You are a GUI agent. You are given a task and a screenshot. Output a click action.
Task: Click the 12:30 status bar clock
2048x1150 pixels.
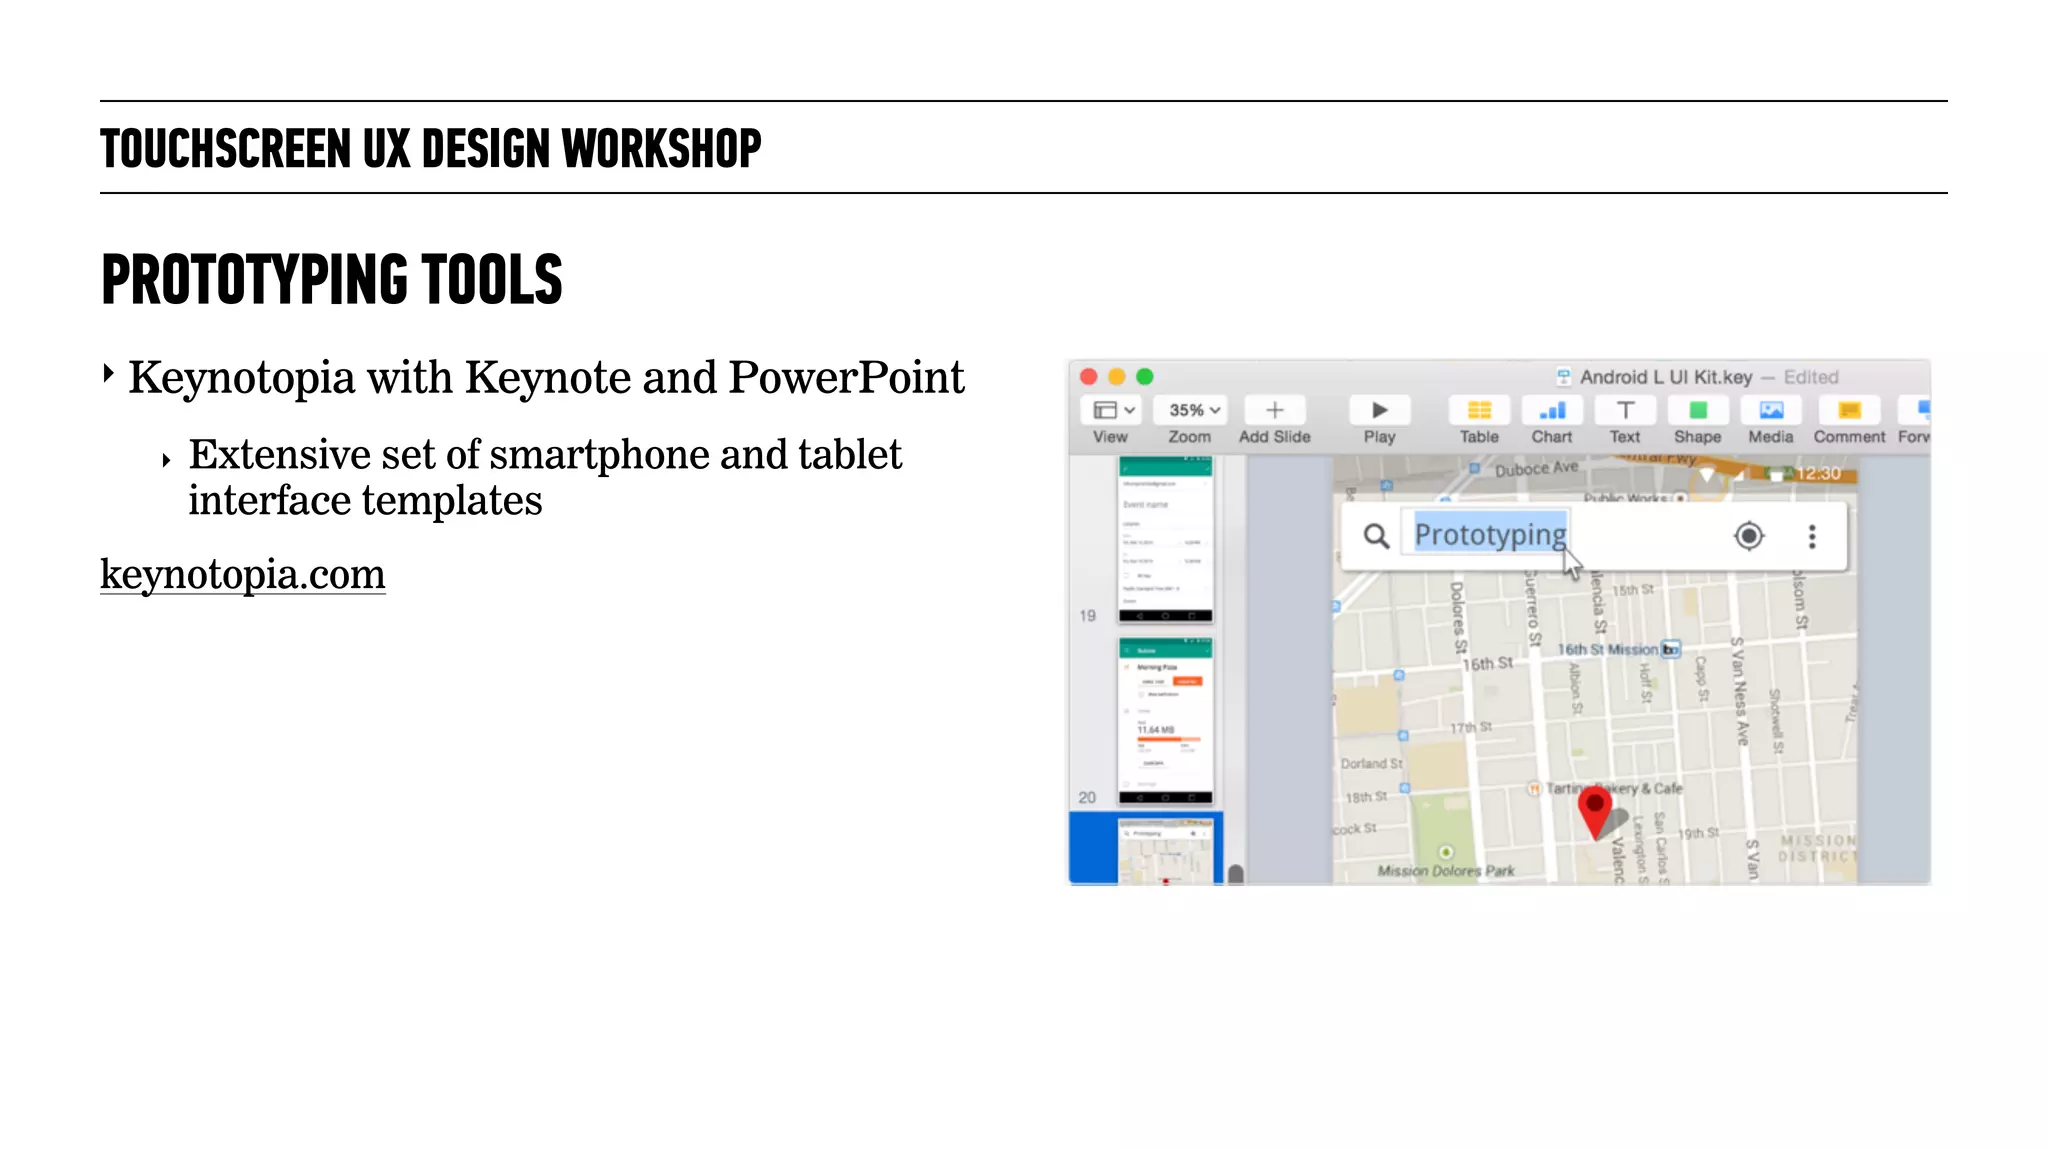[1818, 473]
